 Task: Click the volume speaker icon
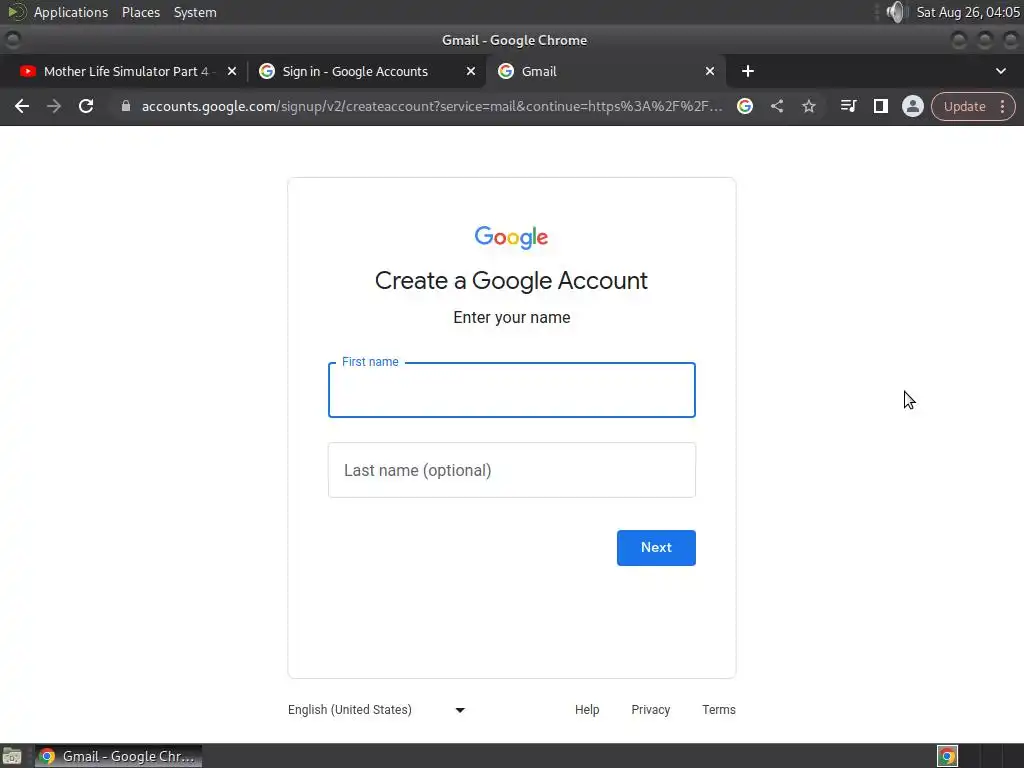point(896,12)
